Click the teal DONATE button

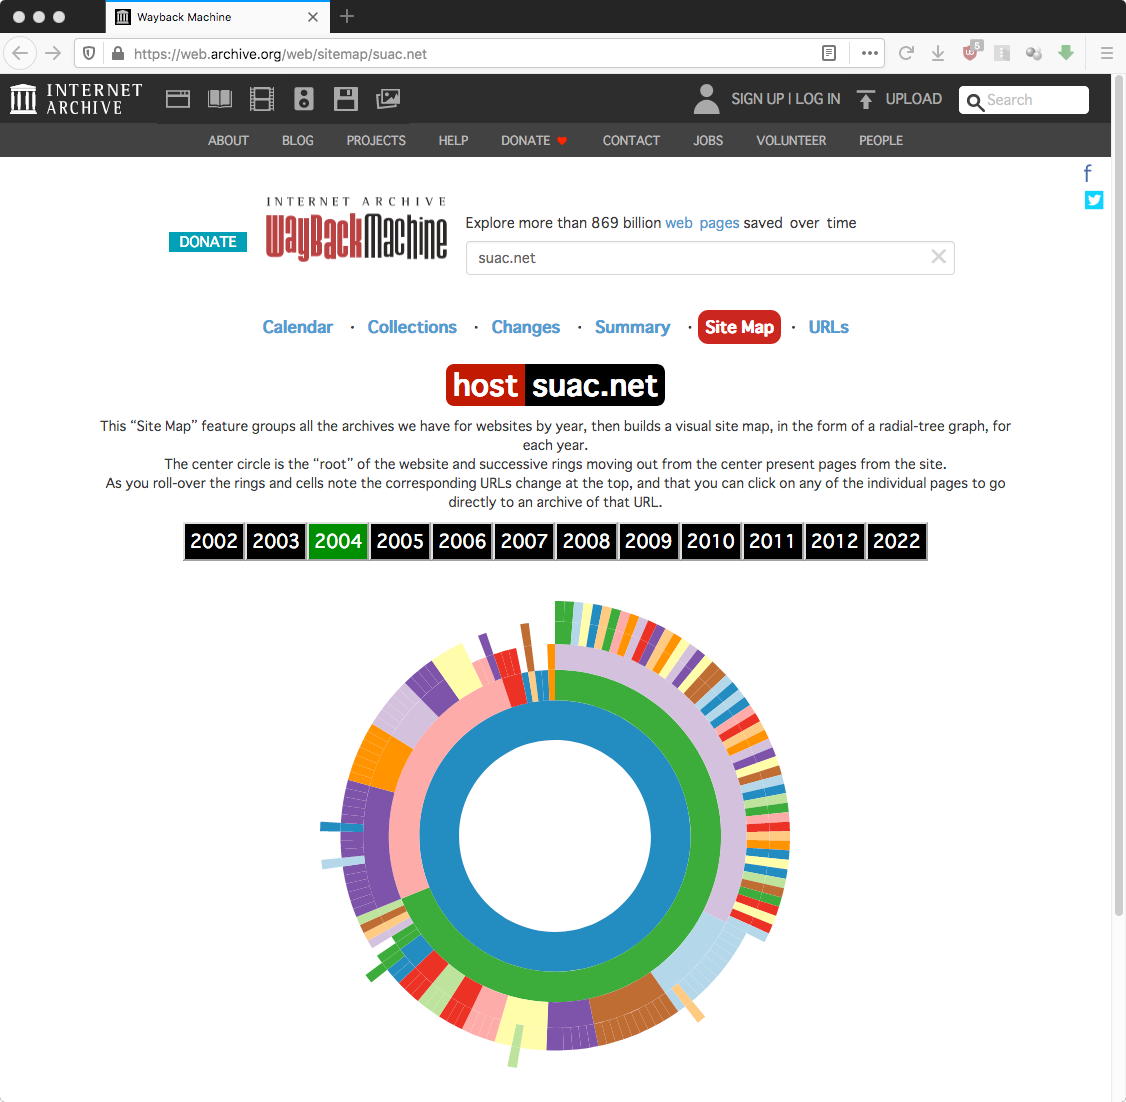(x=208, y=242)
